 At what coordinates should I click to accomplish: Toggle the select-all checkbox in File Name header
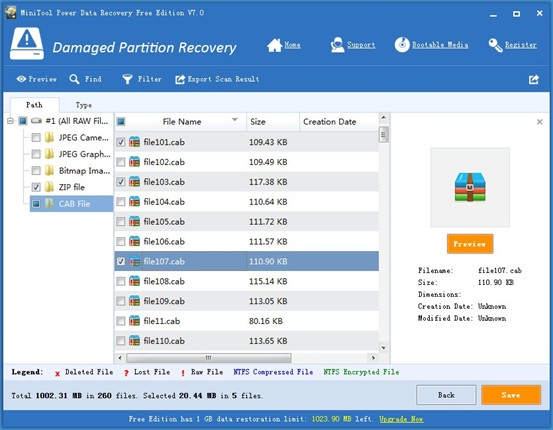point(121,122)
